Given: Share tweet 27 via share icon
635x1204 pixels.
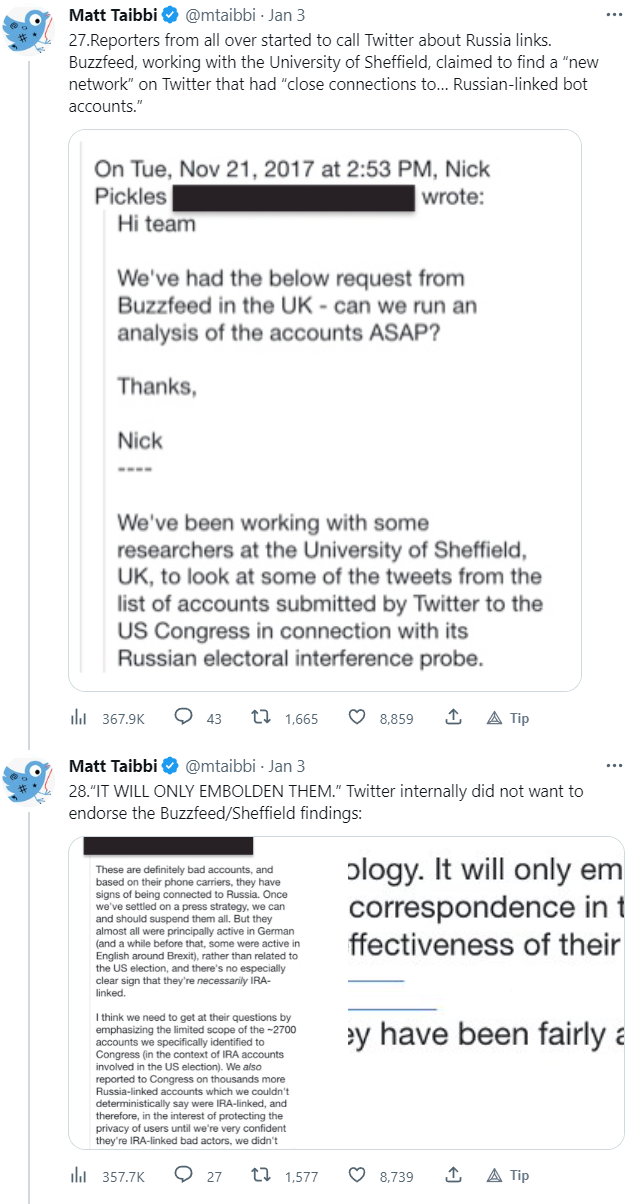Looking at the screenshot, I should click(452, 718).
